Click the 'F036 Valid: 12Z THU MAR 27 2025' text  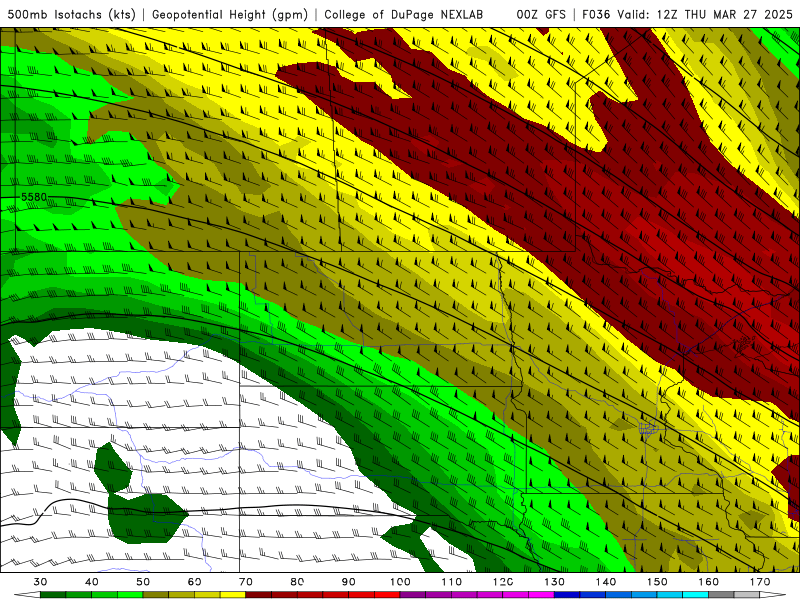click(687, 15)
